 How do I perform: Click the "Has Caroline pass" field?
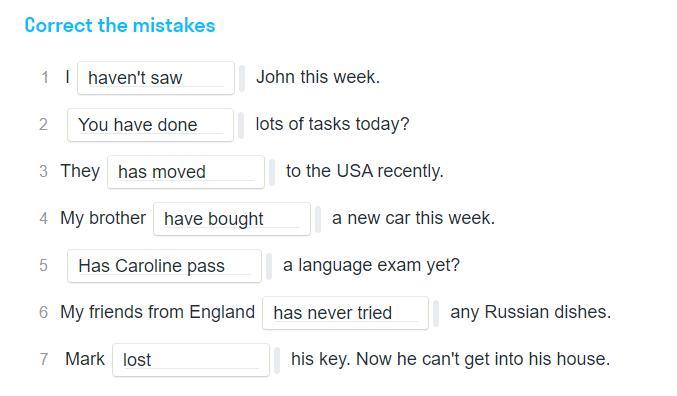164,266
